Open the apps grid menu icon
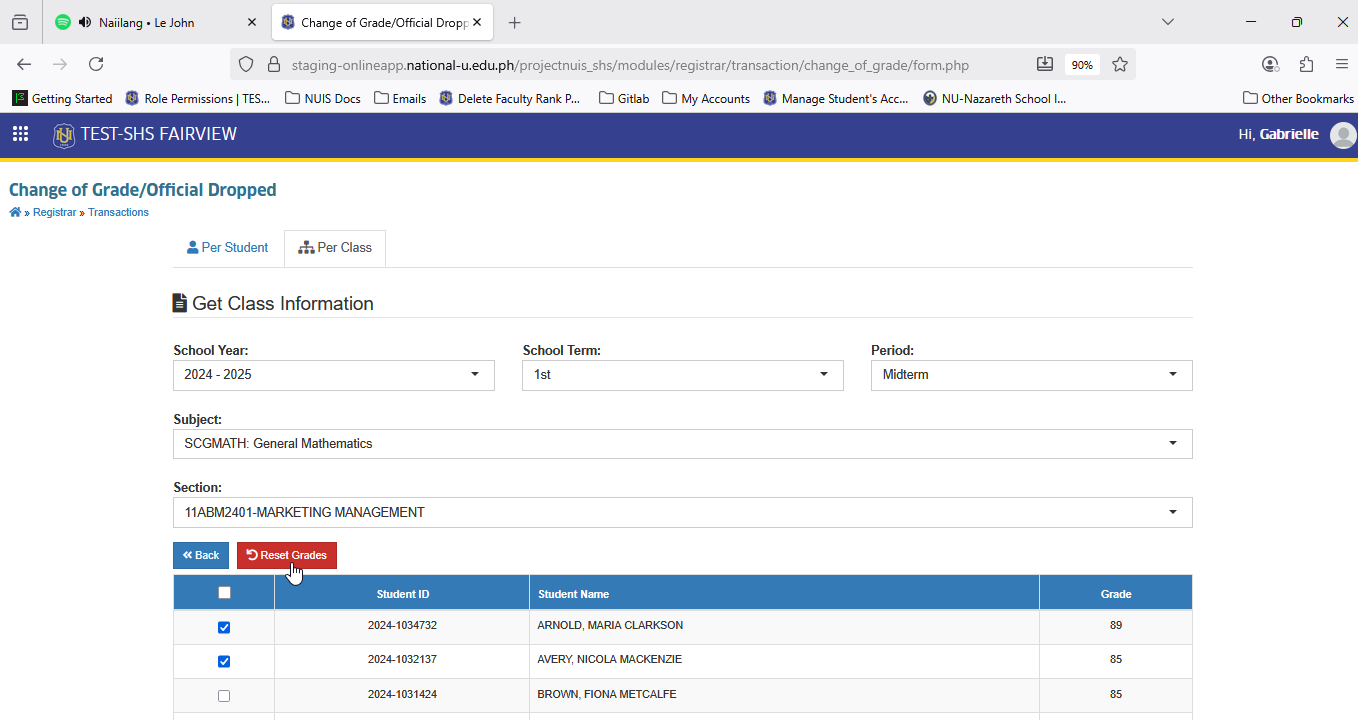The width and height of the screenshot is (1358, 720). click(20, 134)
